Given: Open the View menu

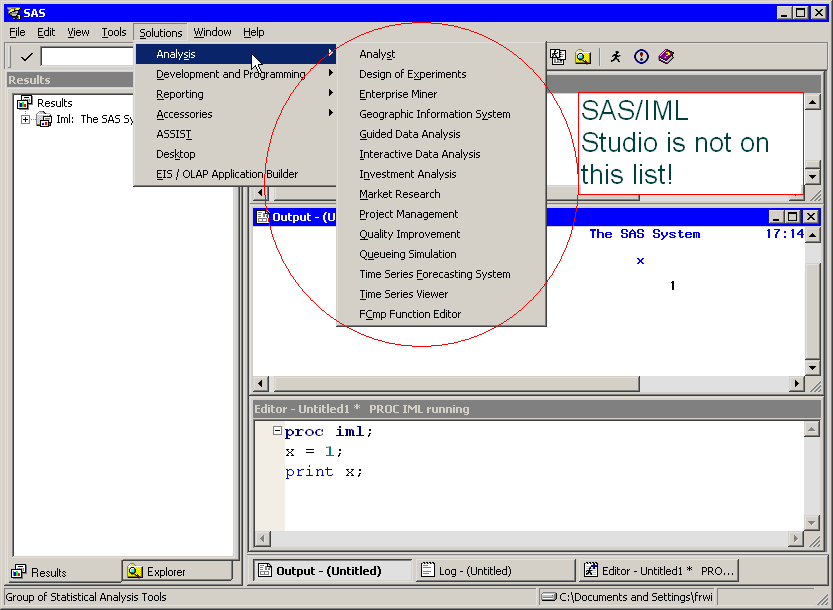Looking at the screenshot, I should pyautogui.click(x=78, y=32).
